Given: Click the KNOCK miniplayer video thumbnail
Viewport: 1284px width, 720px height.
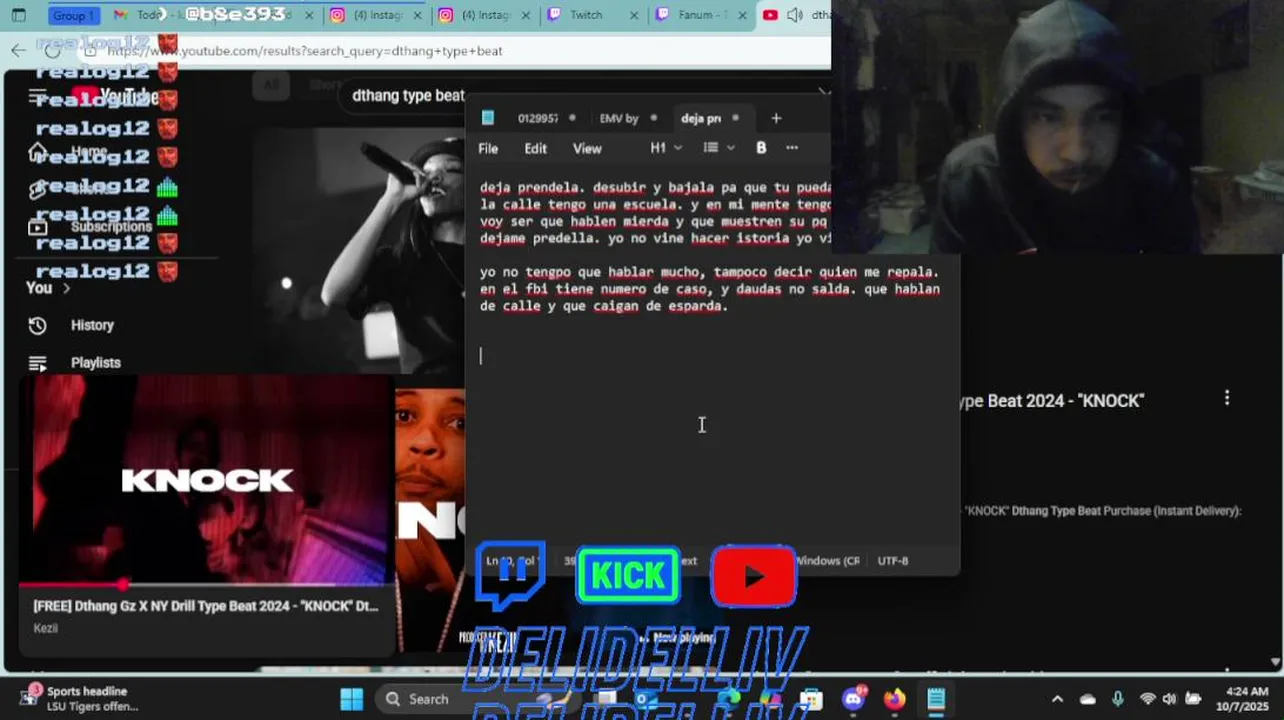Looking at the screenshot, I should (x=206, y=480).
